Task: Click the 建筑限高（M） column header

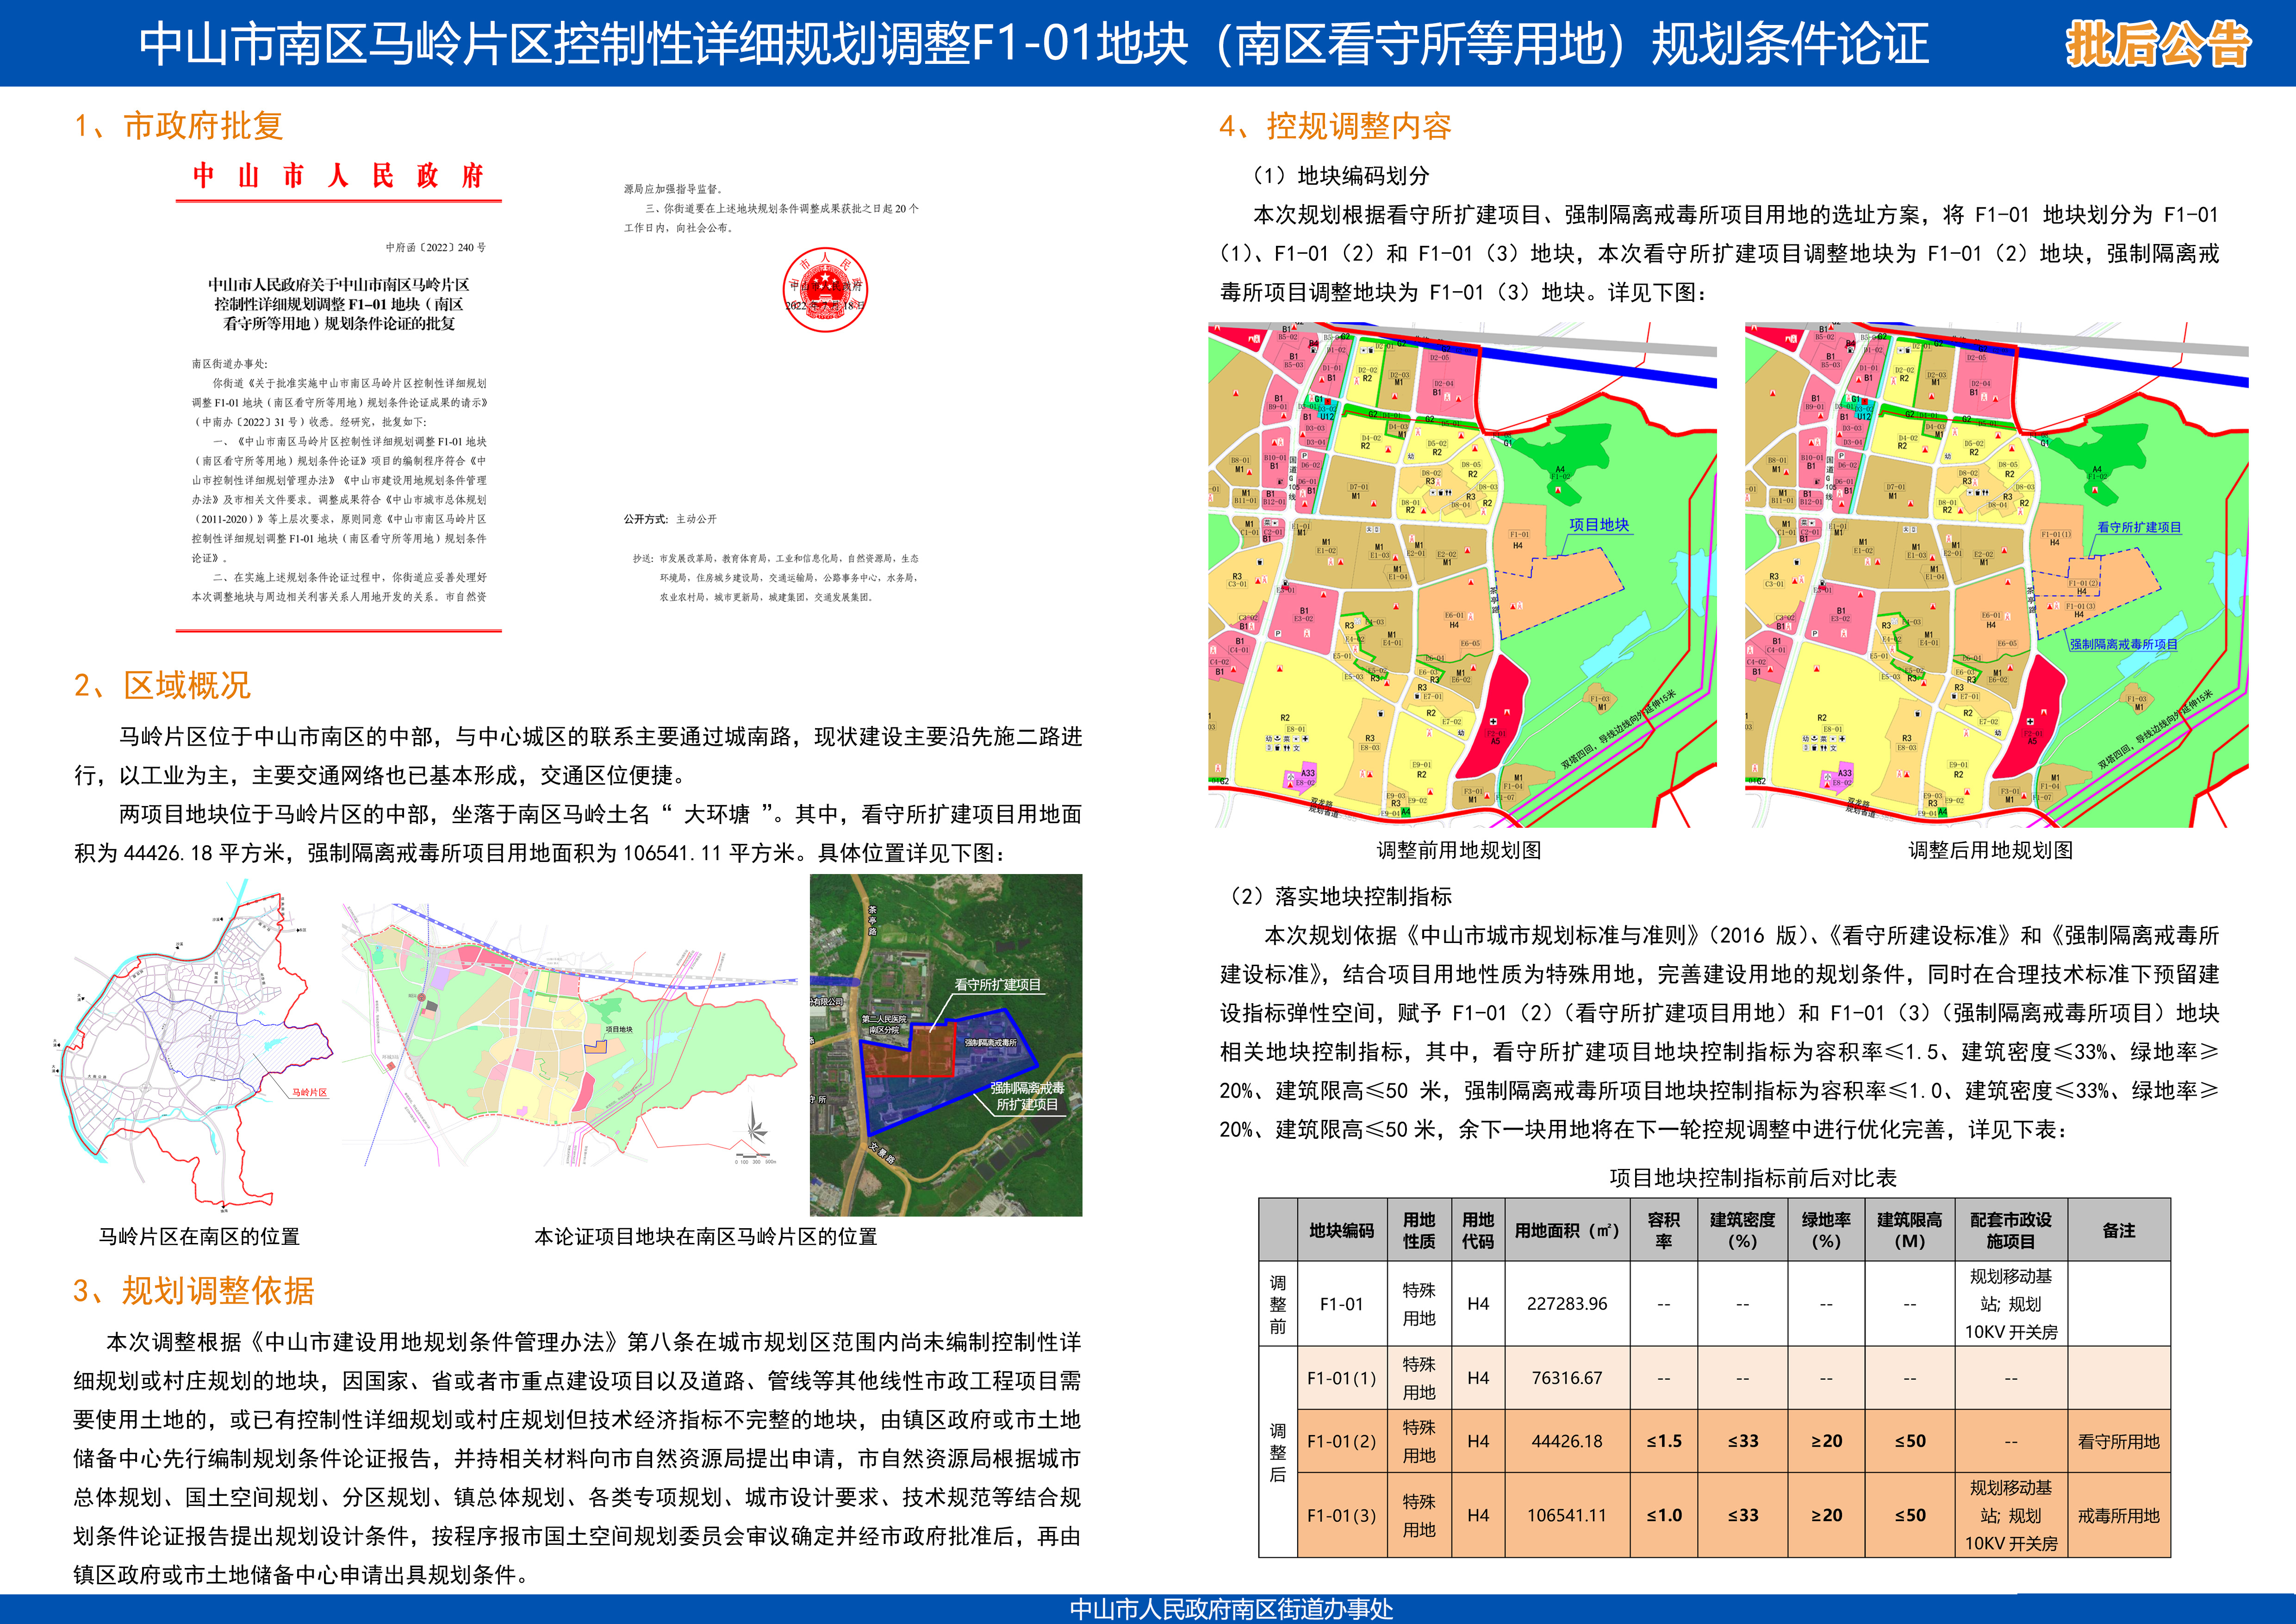Action: click(1909, 1231)
